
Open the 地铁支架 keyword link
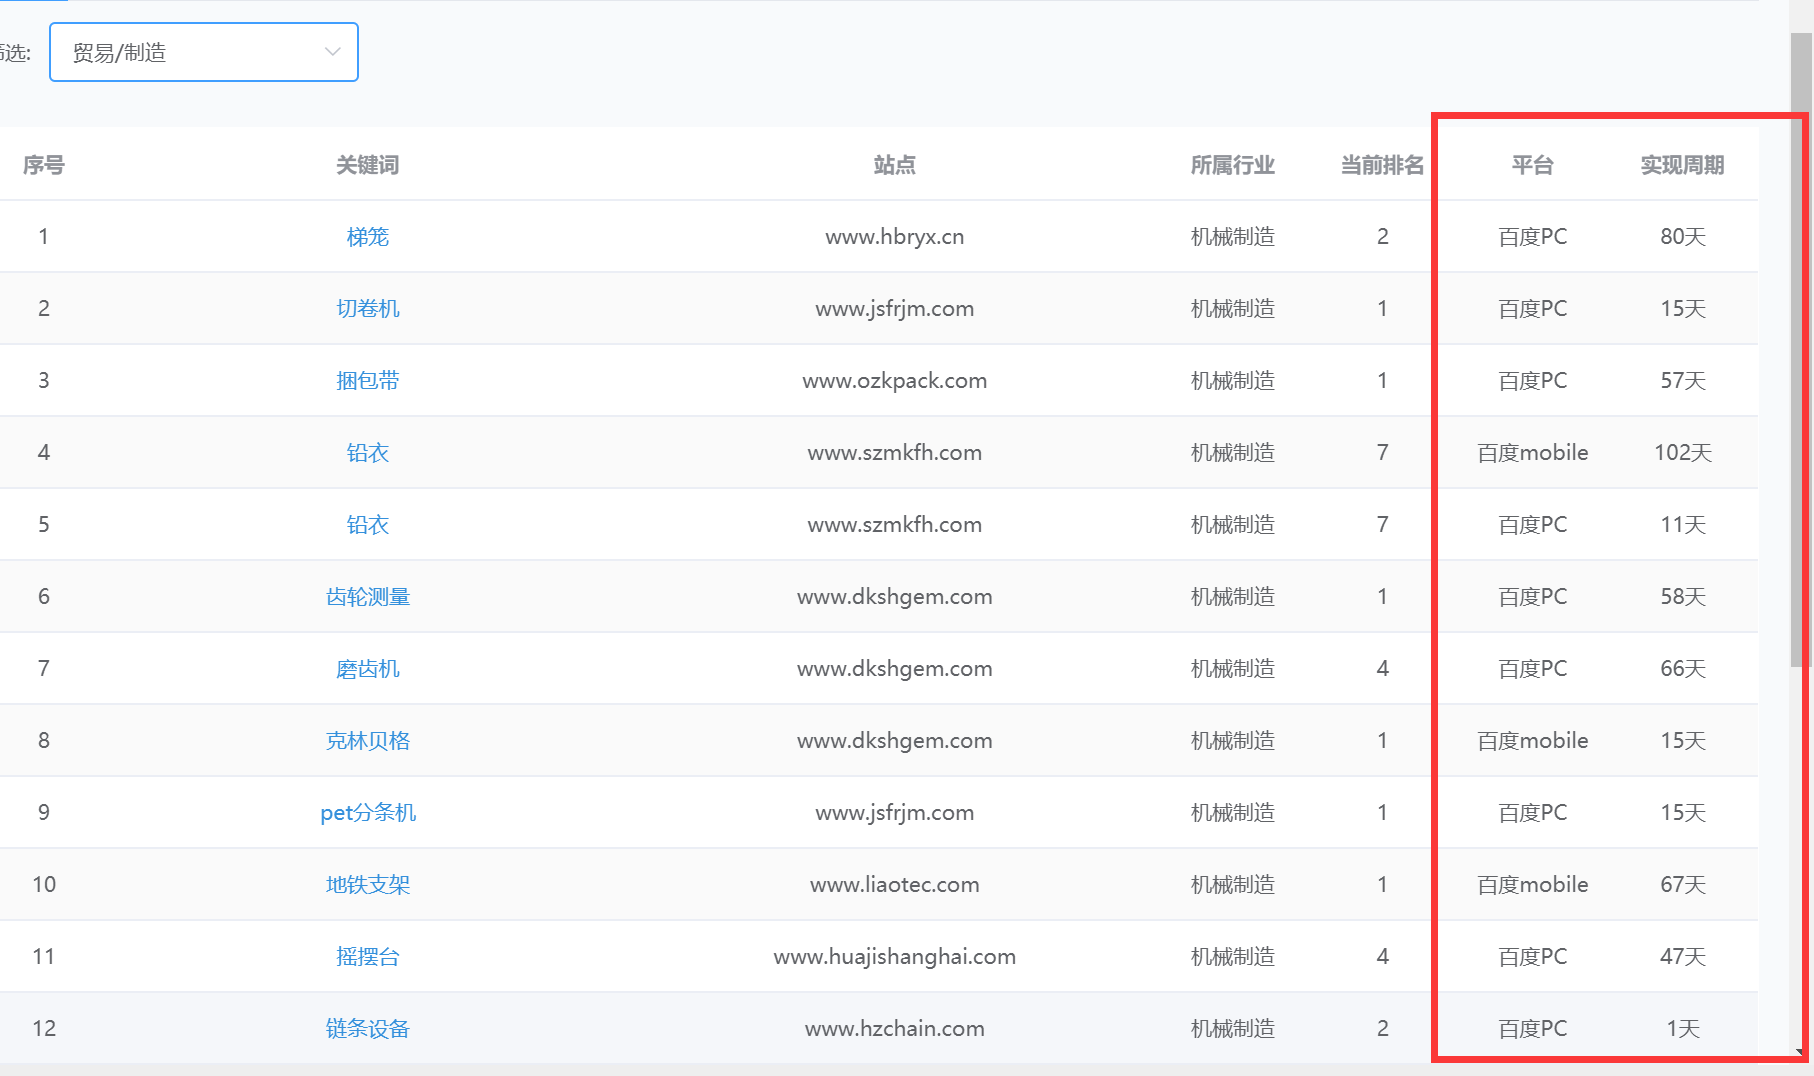367,885
